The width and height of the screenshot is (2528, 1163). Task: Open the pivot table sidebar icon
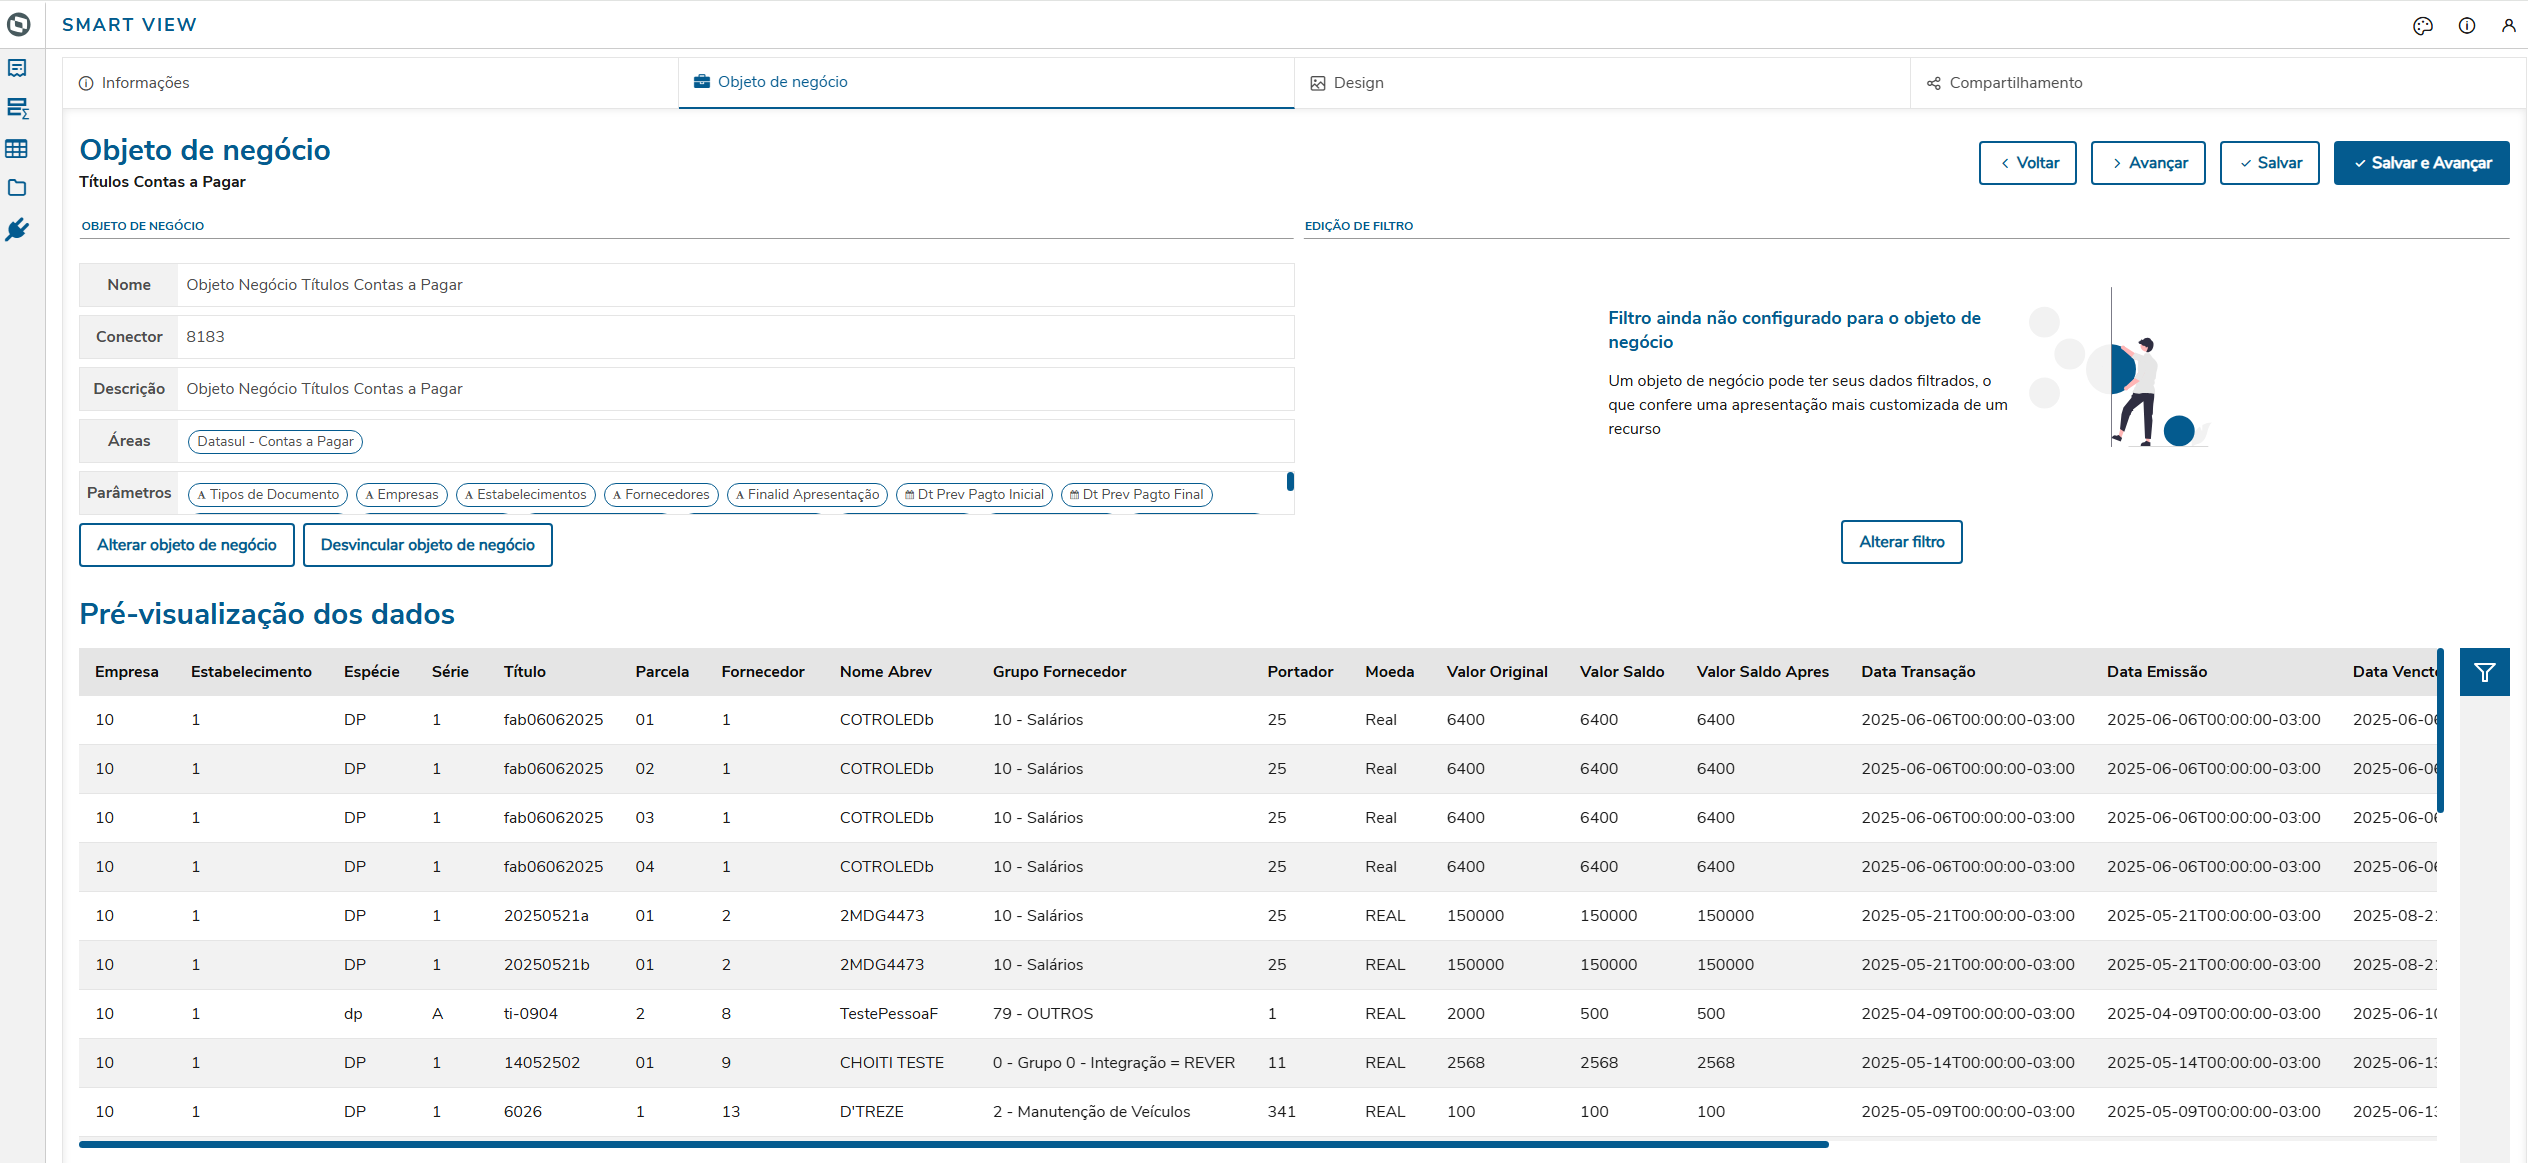[17, 108]
